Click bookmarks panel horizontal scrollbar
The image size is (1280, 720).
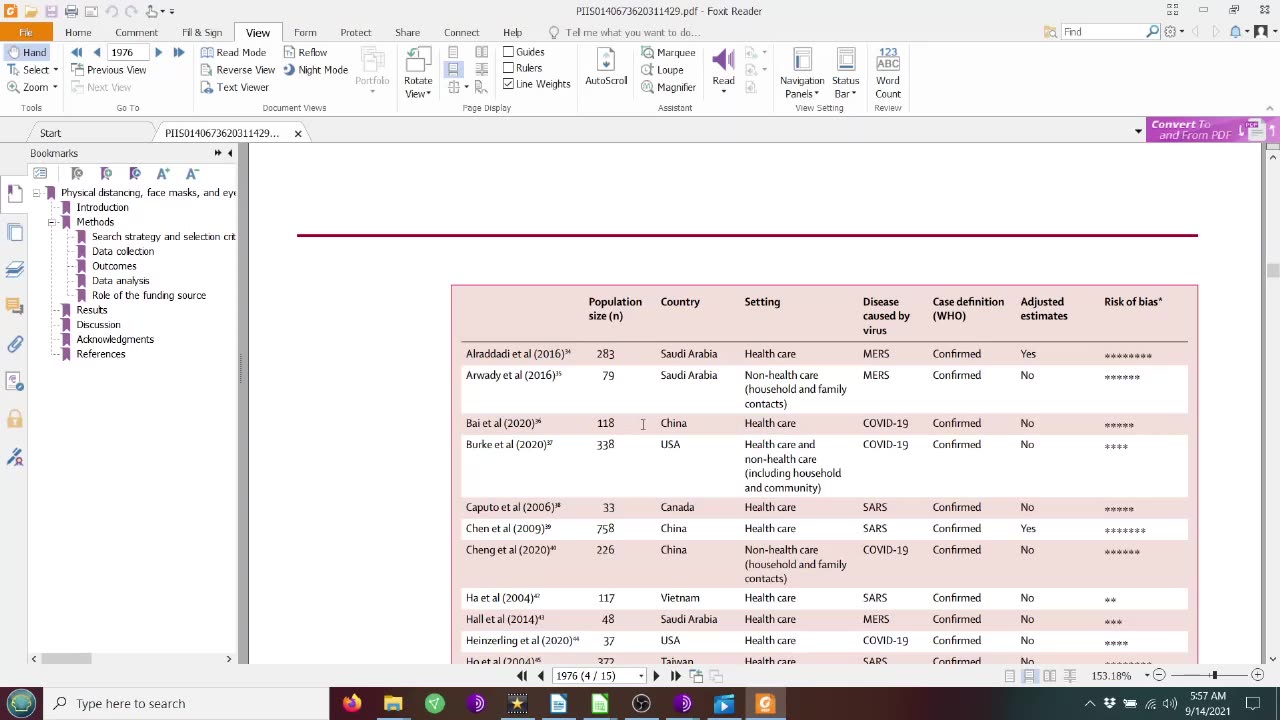66,658
